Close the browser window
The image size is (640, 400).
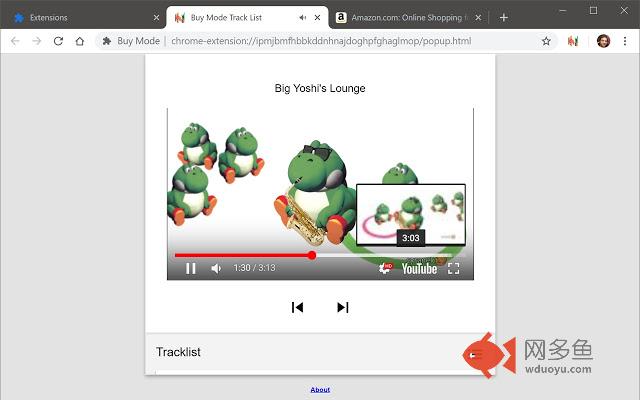[x=624, y=11]
